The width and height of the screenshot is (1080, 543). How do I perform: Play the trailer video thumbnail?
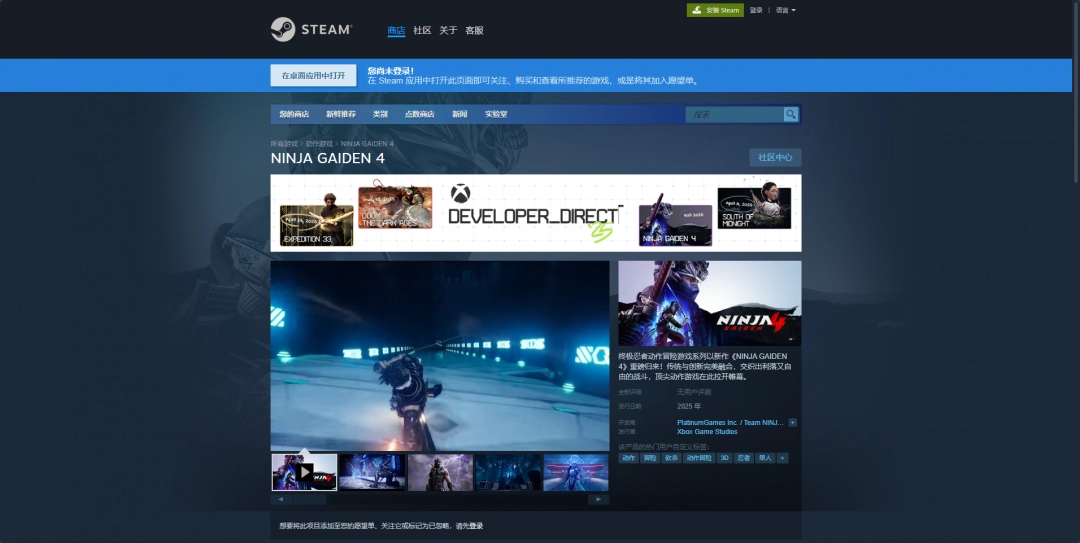coord(304,472)
